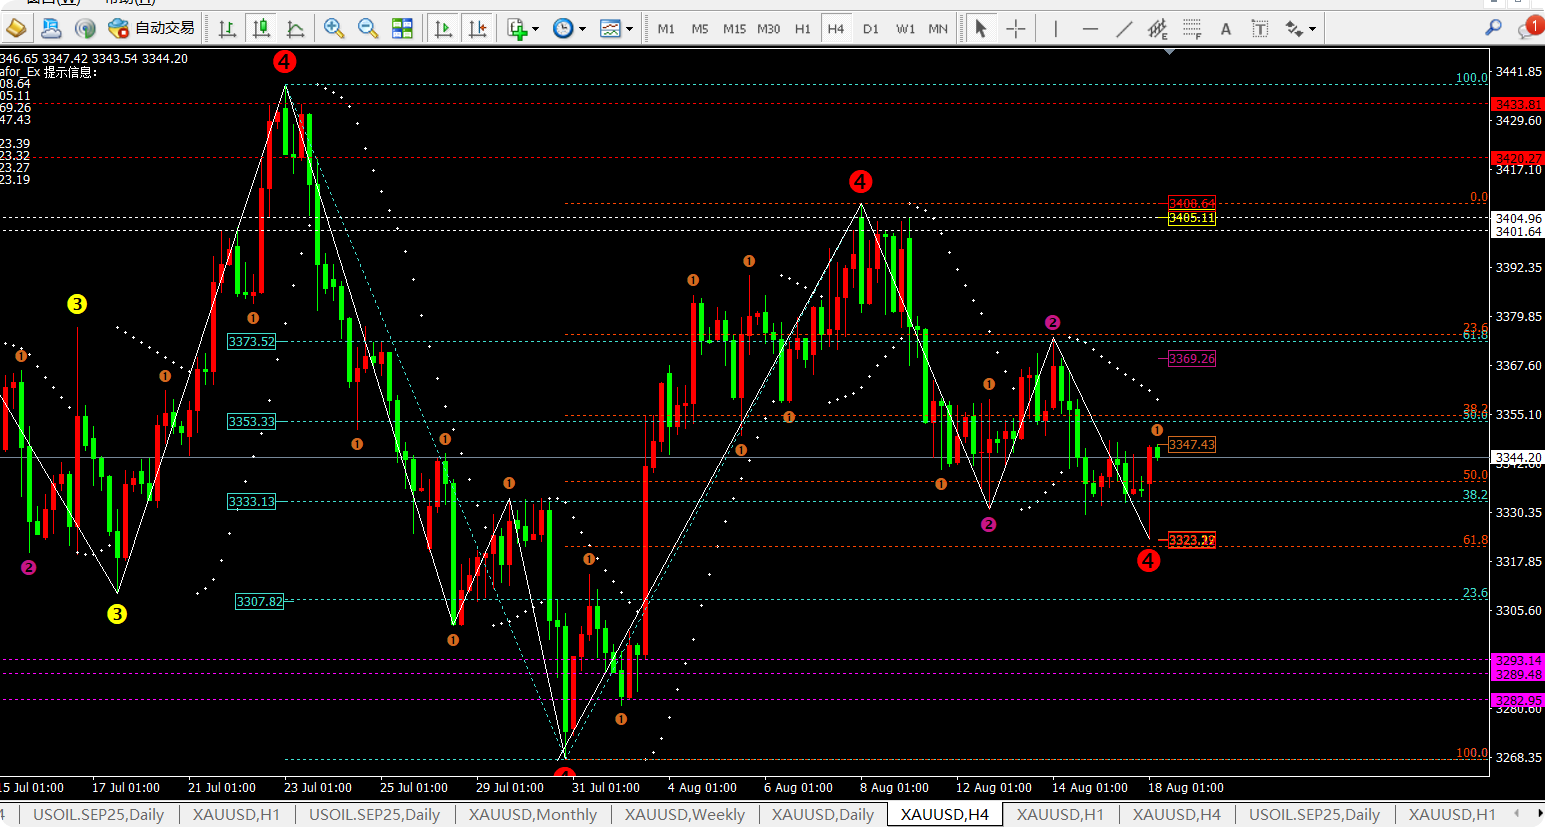The width and height of the screenshot is (1545, 828).
Task: Click the Tile Windows icon
Action: (402, 29)
